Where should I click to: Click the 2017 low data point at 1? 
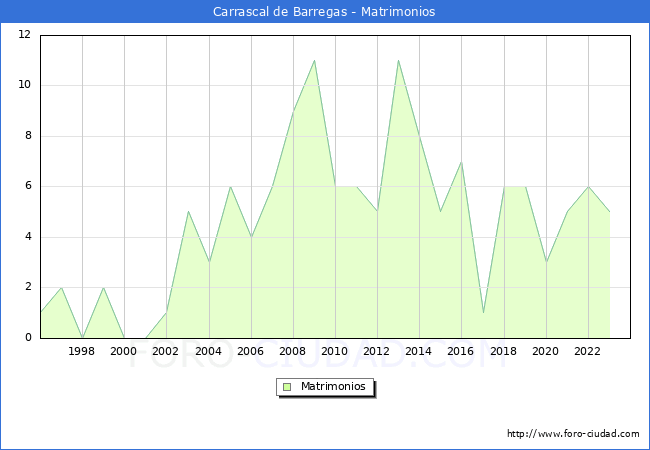click(483, 312)
